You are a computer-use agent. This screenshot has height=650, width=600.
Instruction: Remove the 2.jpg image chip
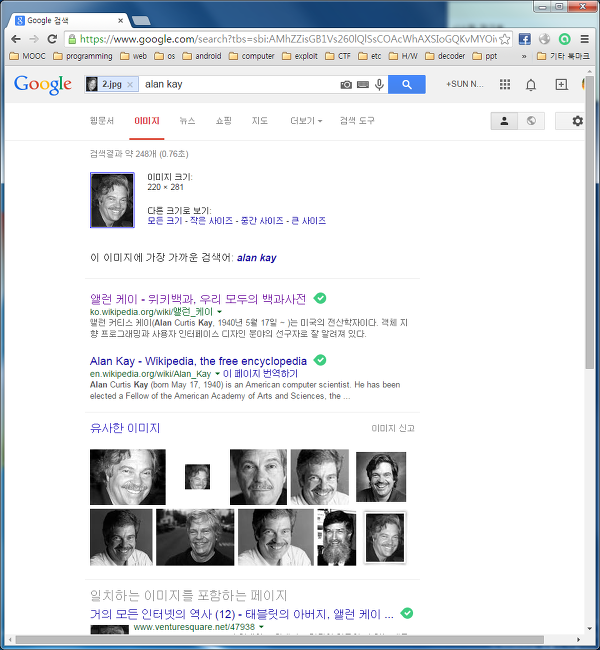click(x=130, y=85)
